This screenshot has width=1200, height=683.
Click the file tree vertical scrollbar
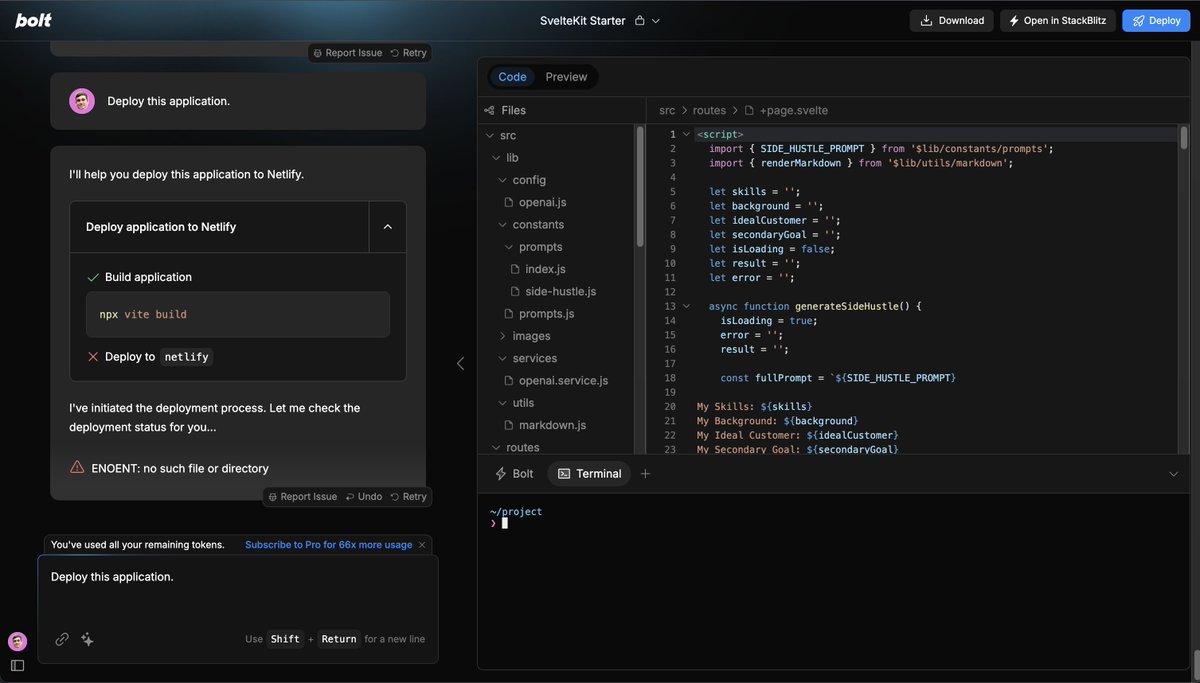[639, 186]
